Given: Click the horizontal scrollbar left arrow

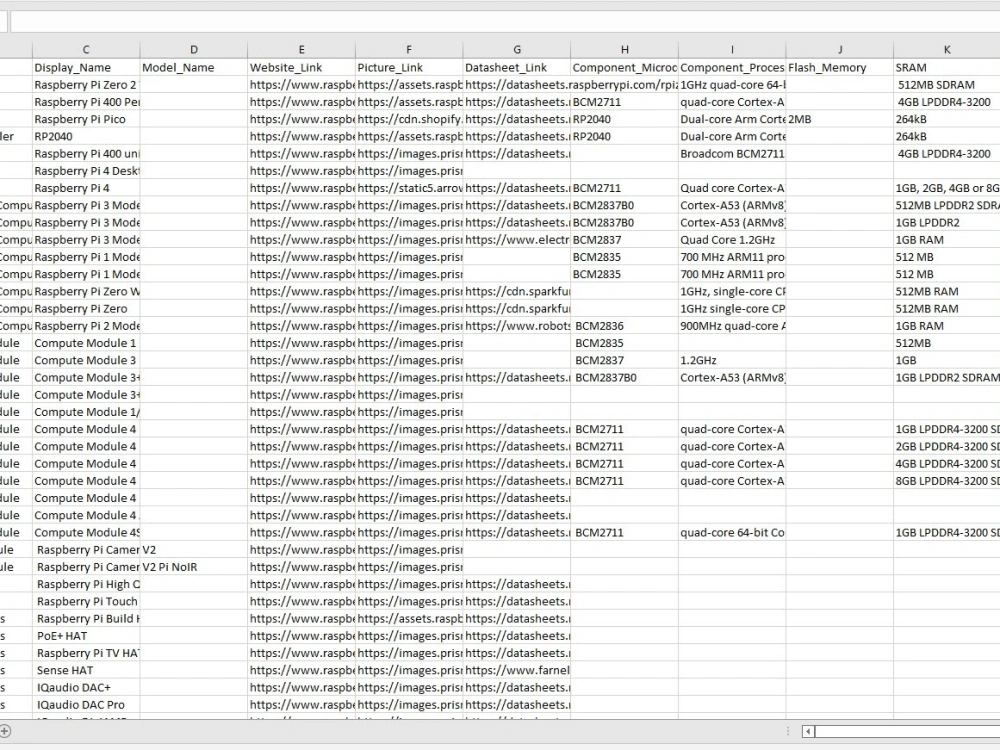Looking at the screenshot, I should coord(808,732).
